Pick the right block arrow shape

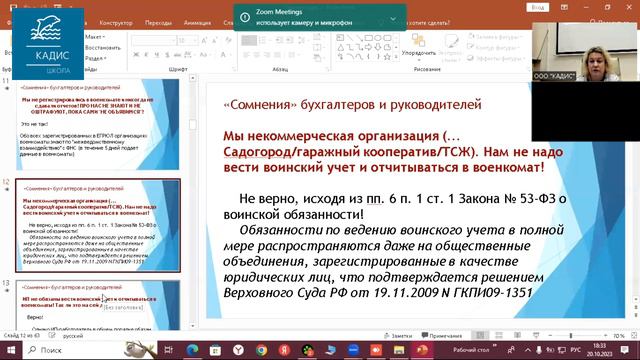368,47
